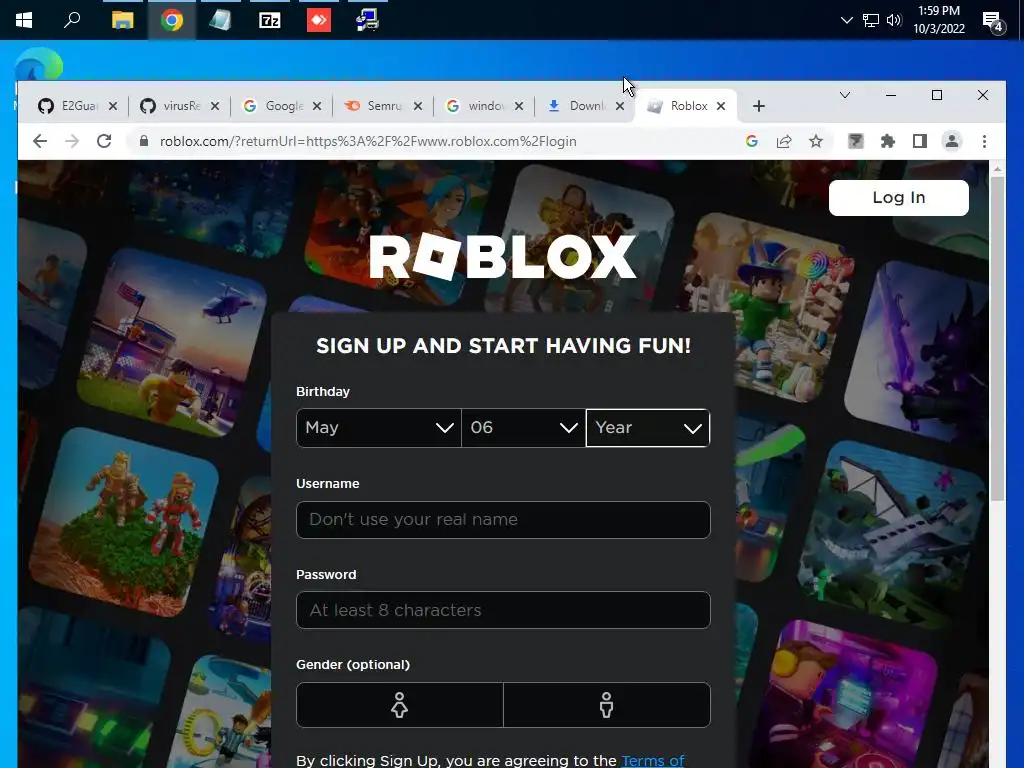Open 7-Zip taskbar icon

coord(270,20)
